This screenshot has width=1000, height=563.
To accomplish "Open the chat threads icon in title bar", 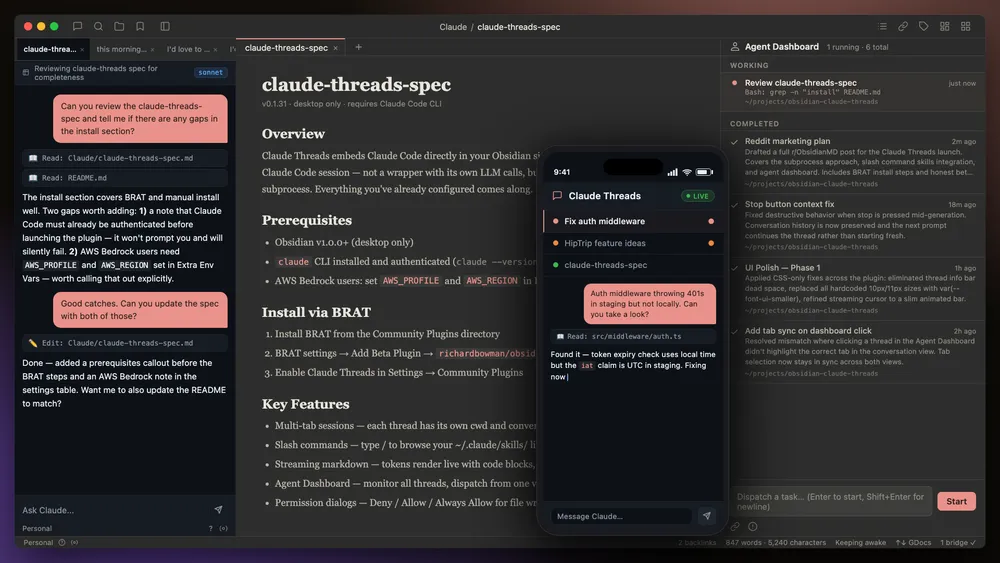I will (77, 26).
